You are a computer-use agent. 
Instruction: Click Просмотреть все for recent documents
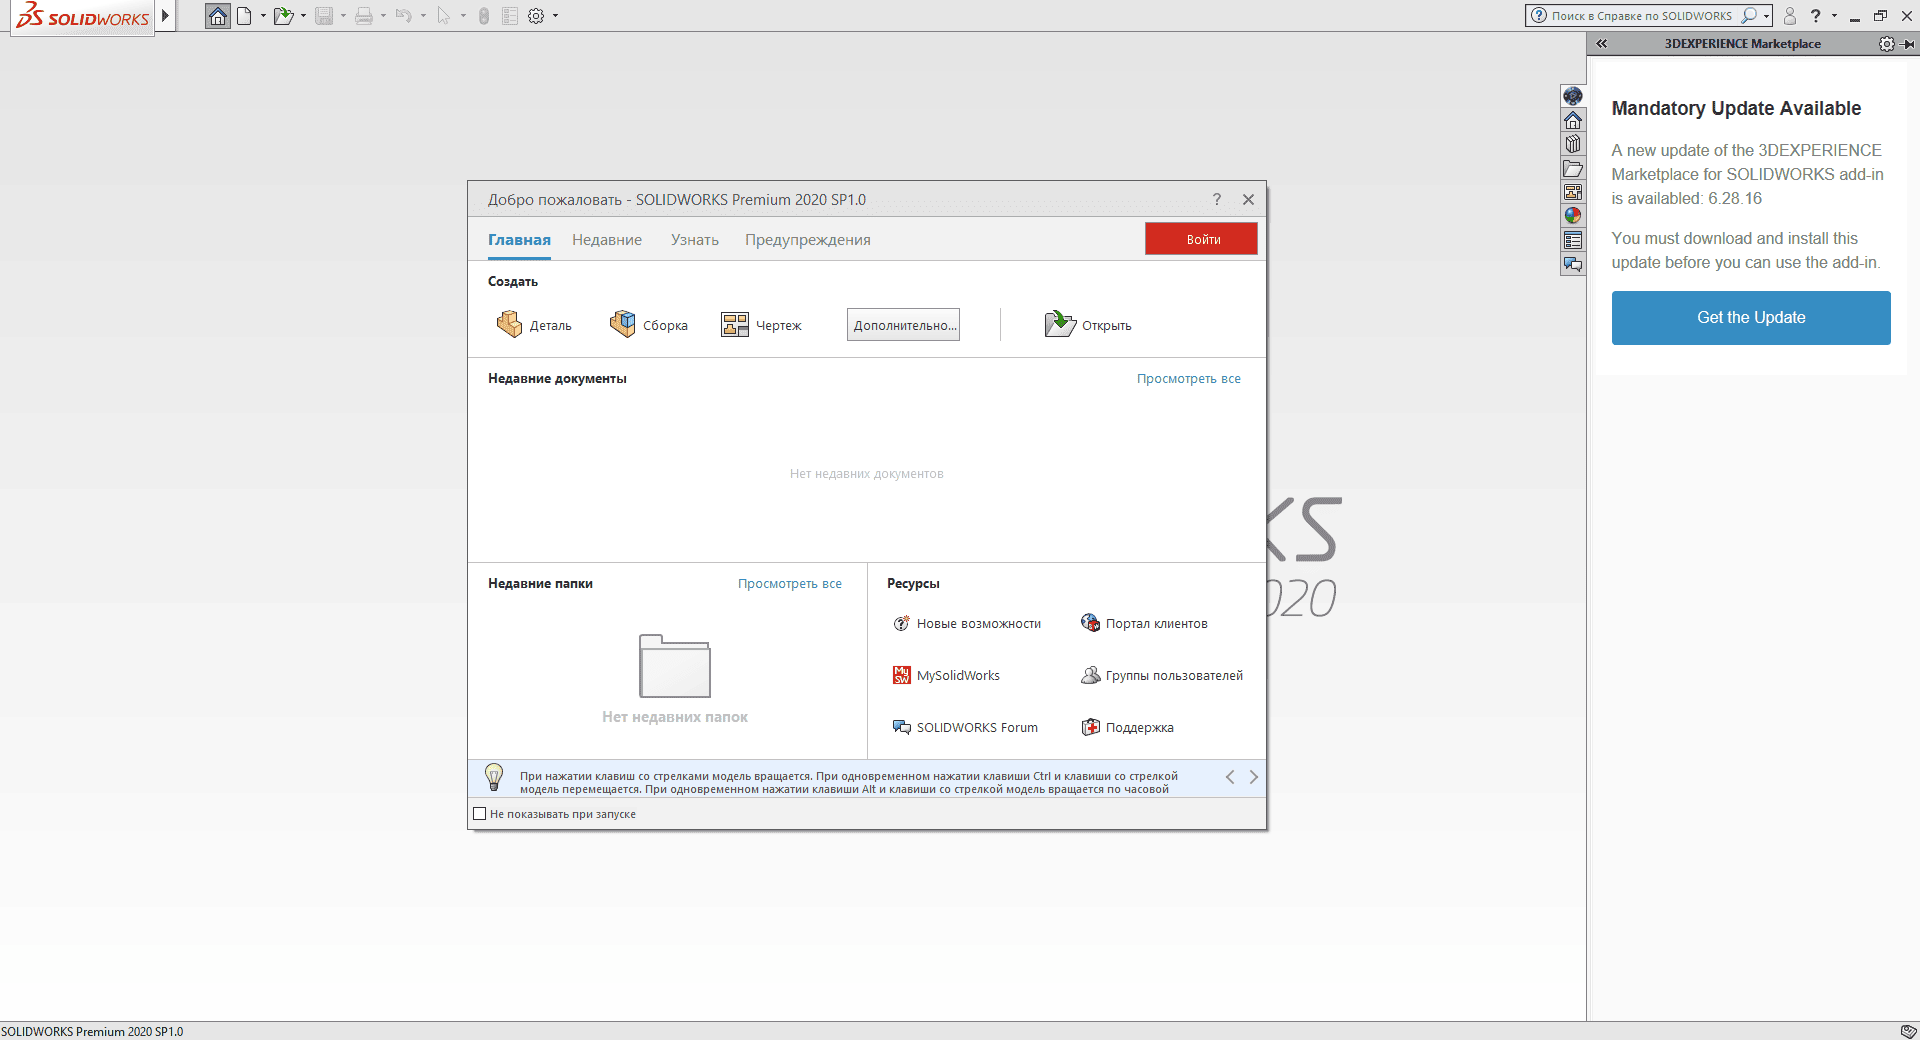[1189, 379]
